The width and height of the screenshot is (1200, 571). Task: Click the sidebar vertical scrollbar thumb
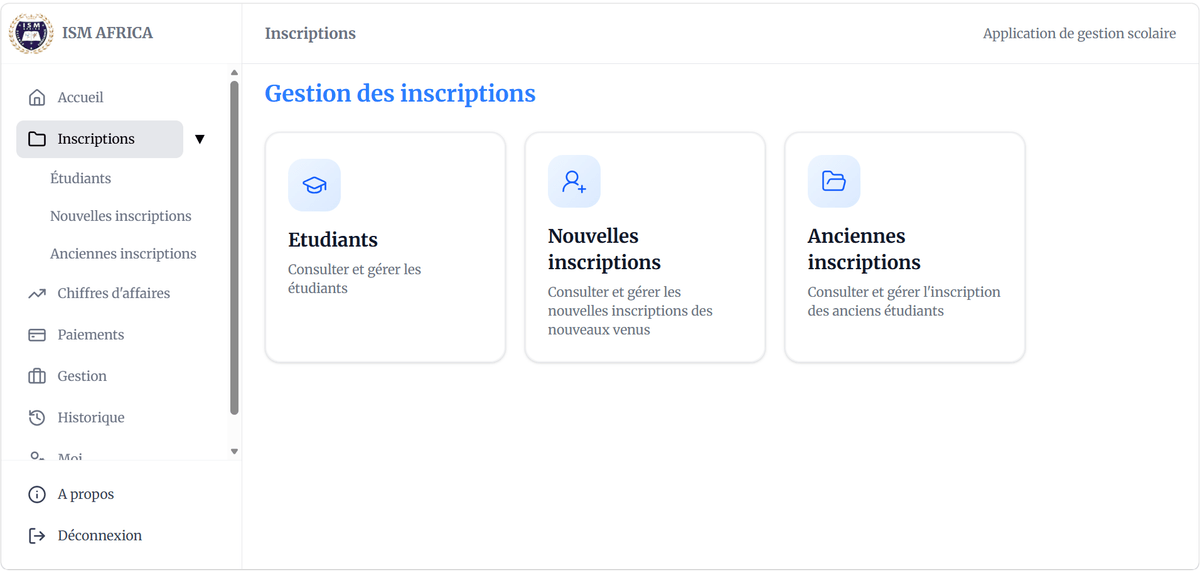235,247
